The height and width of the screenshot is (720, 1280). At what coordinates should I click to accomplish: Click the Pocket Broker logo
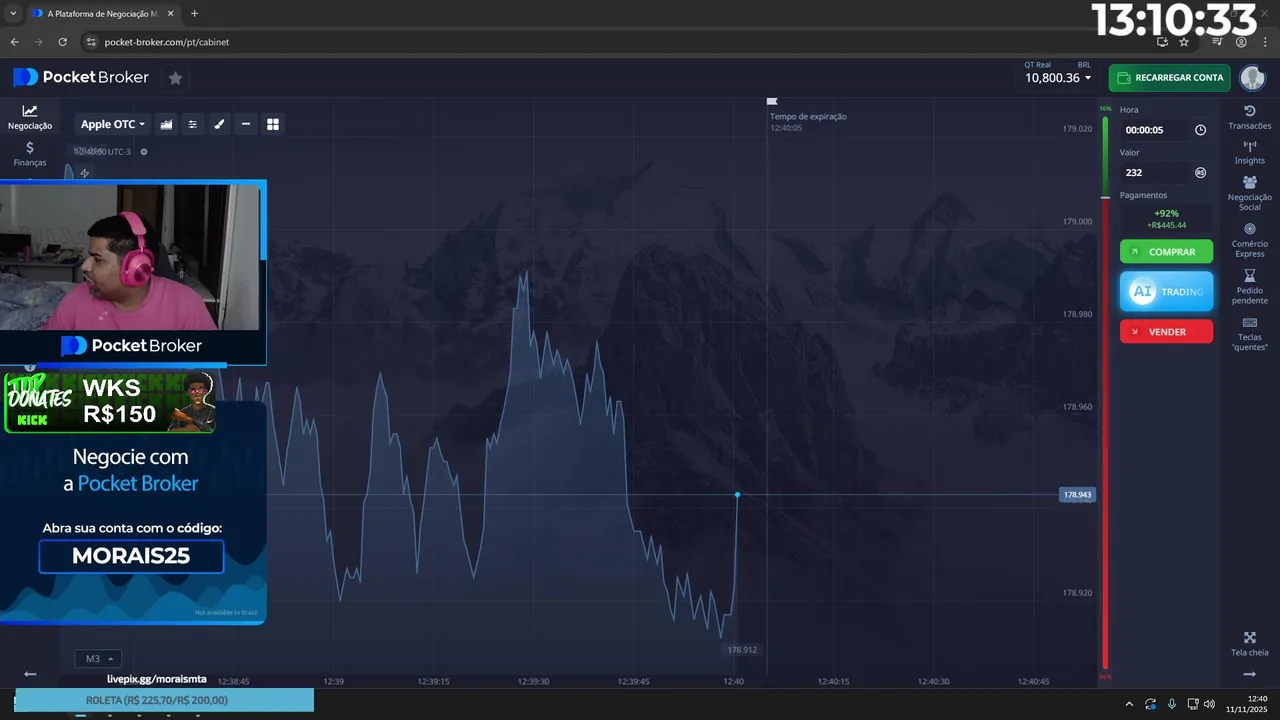(81, 77)
